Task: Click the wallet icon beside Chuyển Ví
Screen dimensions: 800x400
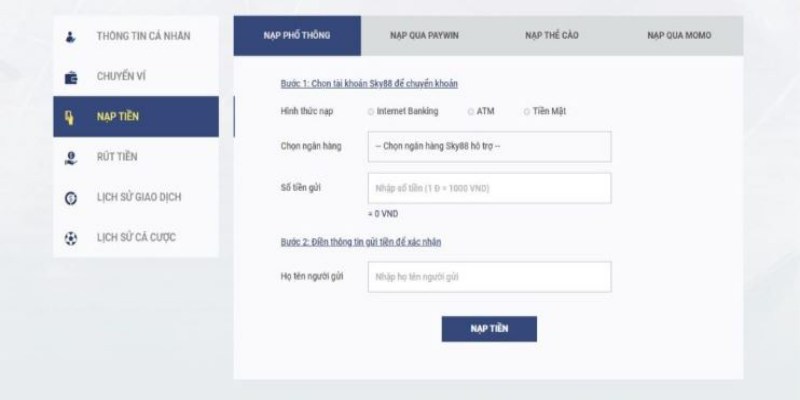Action: (71, 78)
